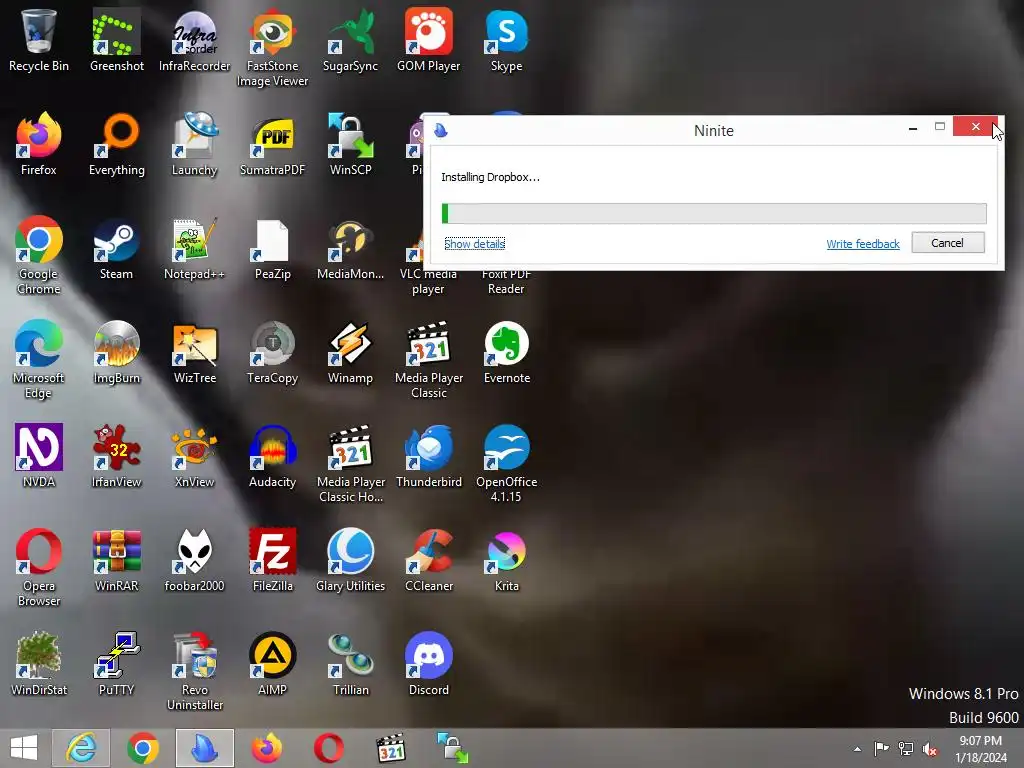Click the WinSCP desktop shortcut
This screenshot has width=1024, height=768.
pyautogui.click(x=351, y=144)
